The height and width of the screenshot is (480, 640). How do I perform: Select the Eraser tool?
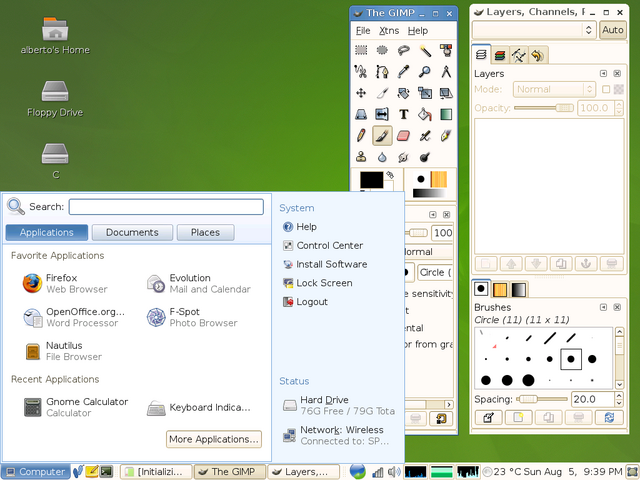tap(403, 136)
